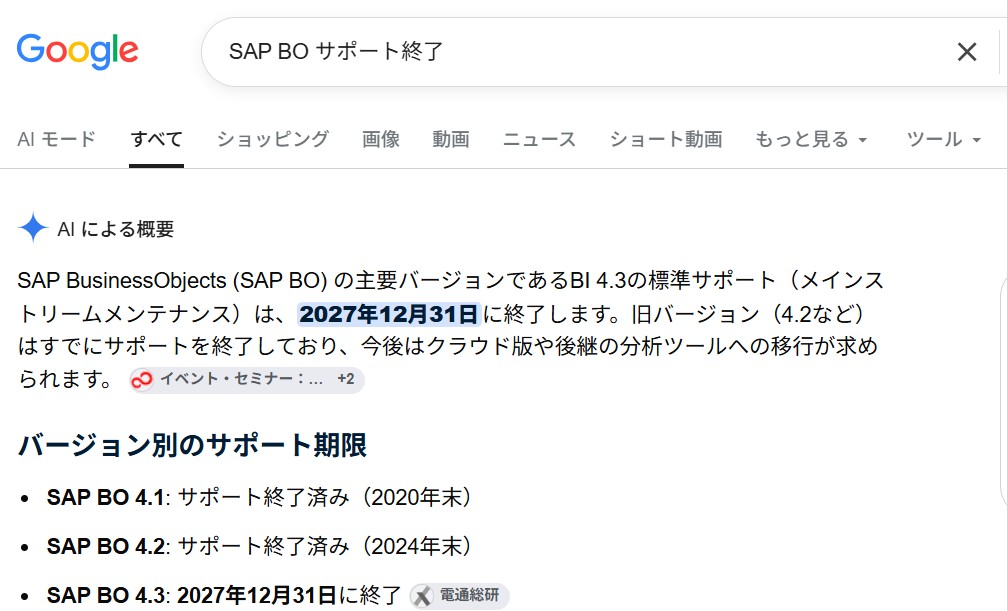Open the AI モード tab
Screen dimensions: 1007x611
pyautogui.click(x=57, y=139)
